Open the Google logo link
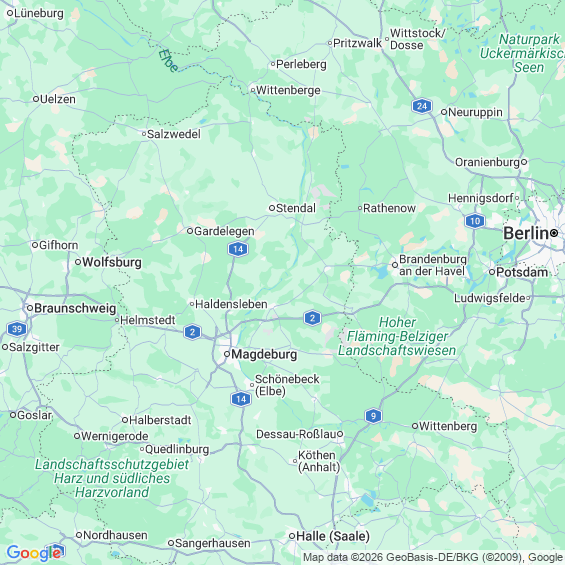The image size is (565, 565). coord(34,553)
